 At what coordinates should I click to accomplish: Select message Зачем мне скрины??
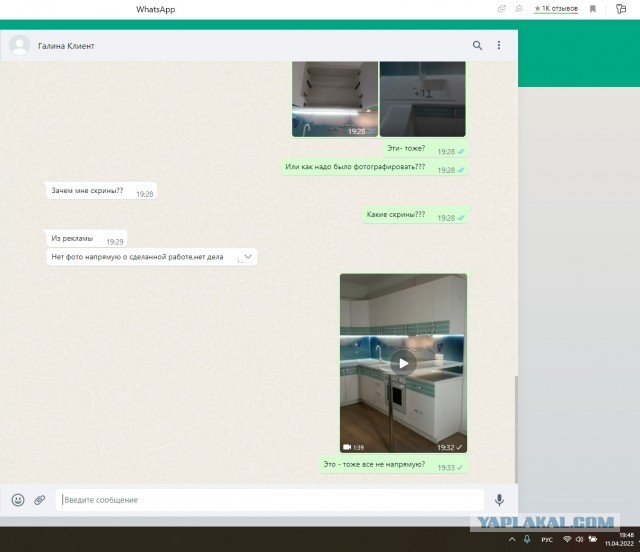click(101, 191)
